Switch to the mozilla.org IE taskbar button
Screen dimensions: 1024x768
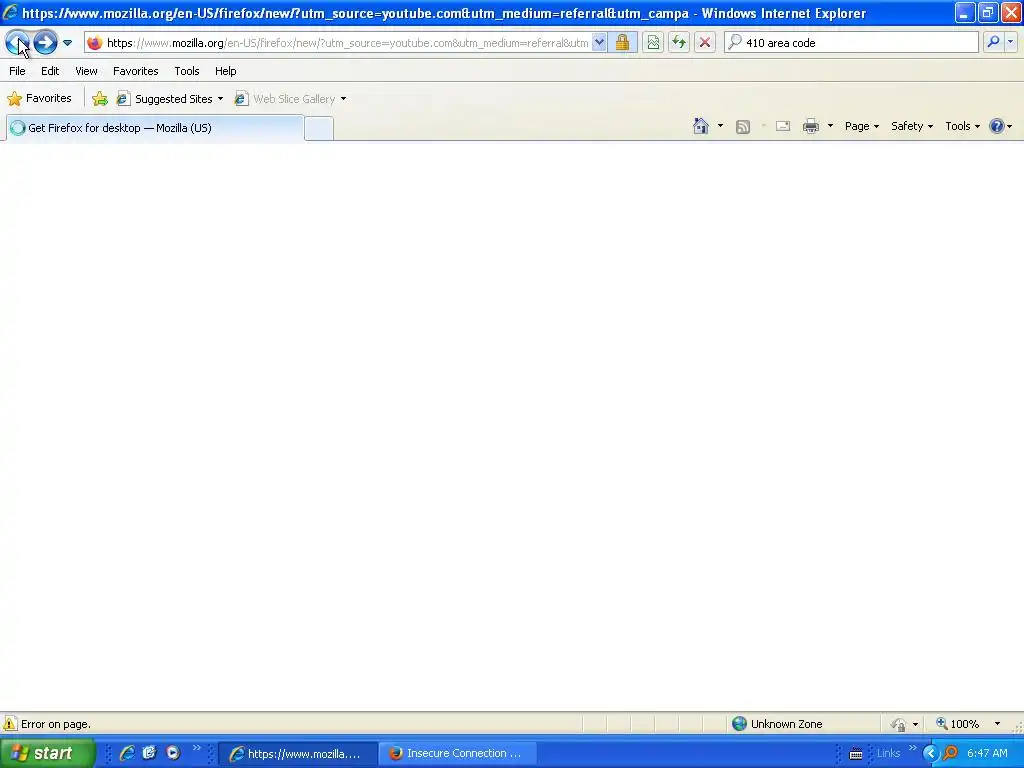point(298,754)
